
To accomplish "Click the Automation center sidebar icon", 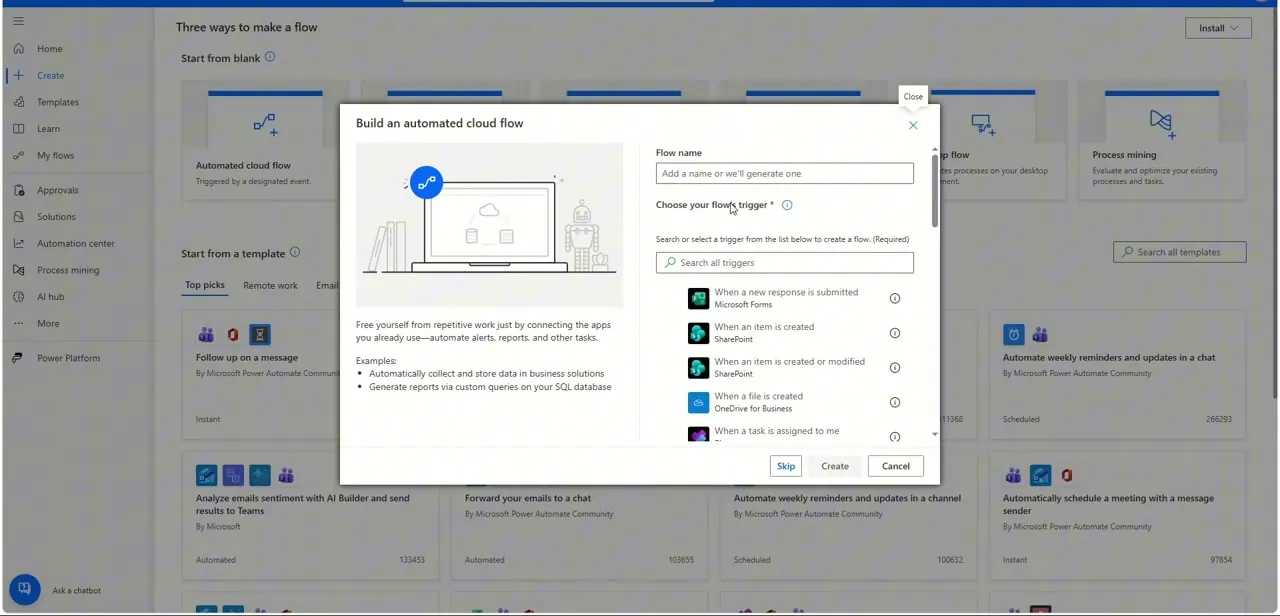I will (x=18, y=243).
